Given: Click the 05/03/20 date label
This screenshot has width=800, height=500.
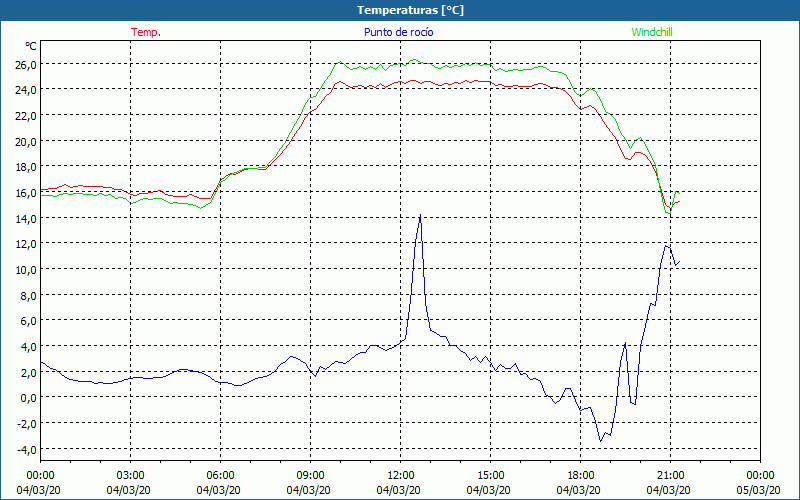Looking at the screenshot, I should click(x=760, y=490).
